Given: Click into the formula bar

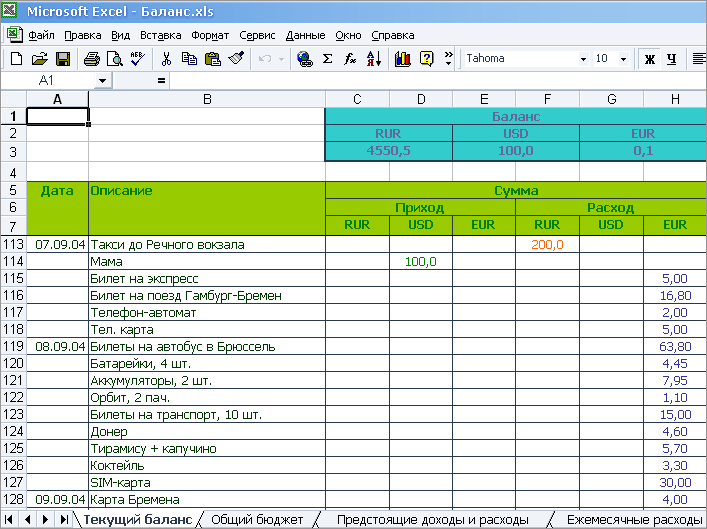Looking at the screenshot, I should [x=438, y=81].
